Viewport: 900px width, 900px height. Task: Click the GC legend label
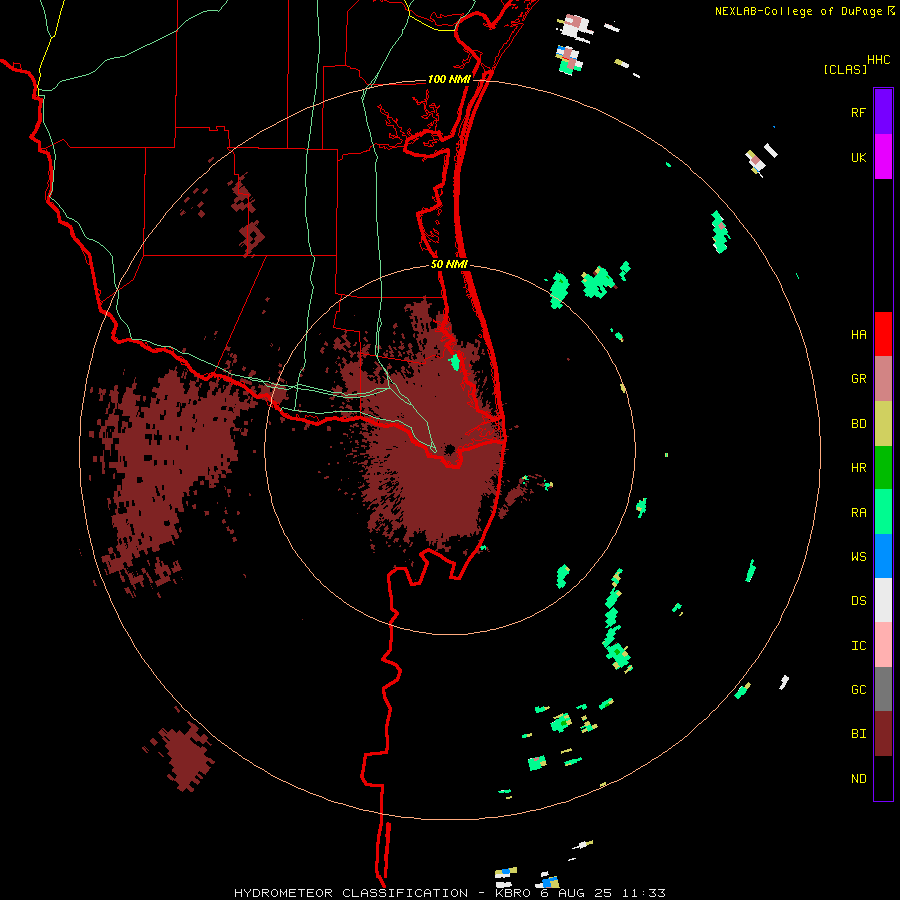(x=858, y=690)
